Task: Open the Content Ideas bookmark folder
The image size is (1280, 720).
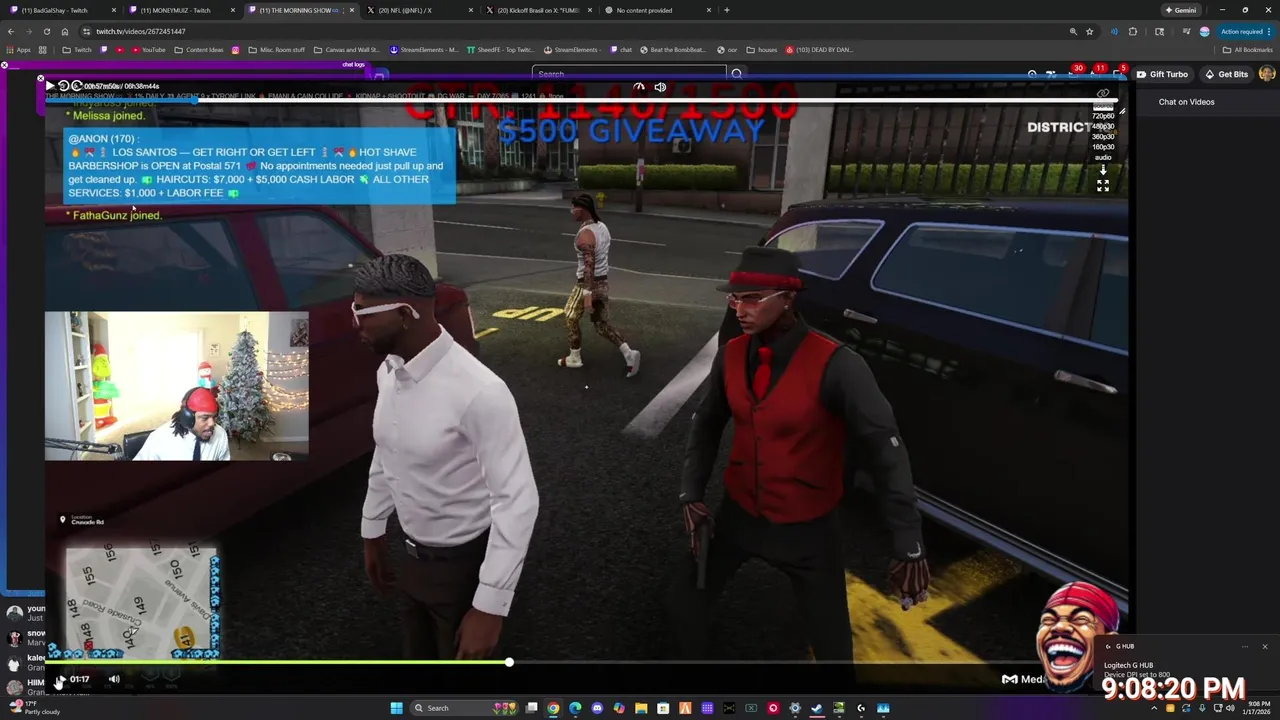Action: (199, 50)
